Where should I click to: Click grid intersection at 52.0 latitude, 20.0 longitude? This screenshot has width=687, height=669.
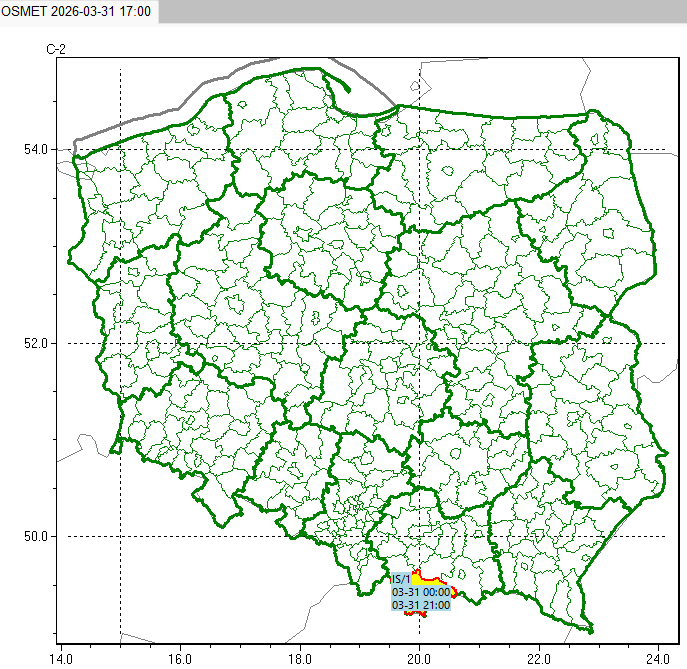pos(420,343)
